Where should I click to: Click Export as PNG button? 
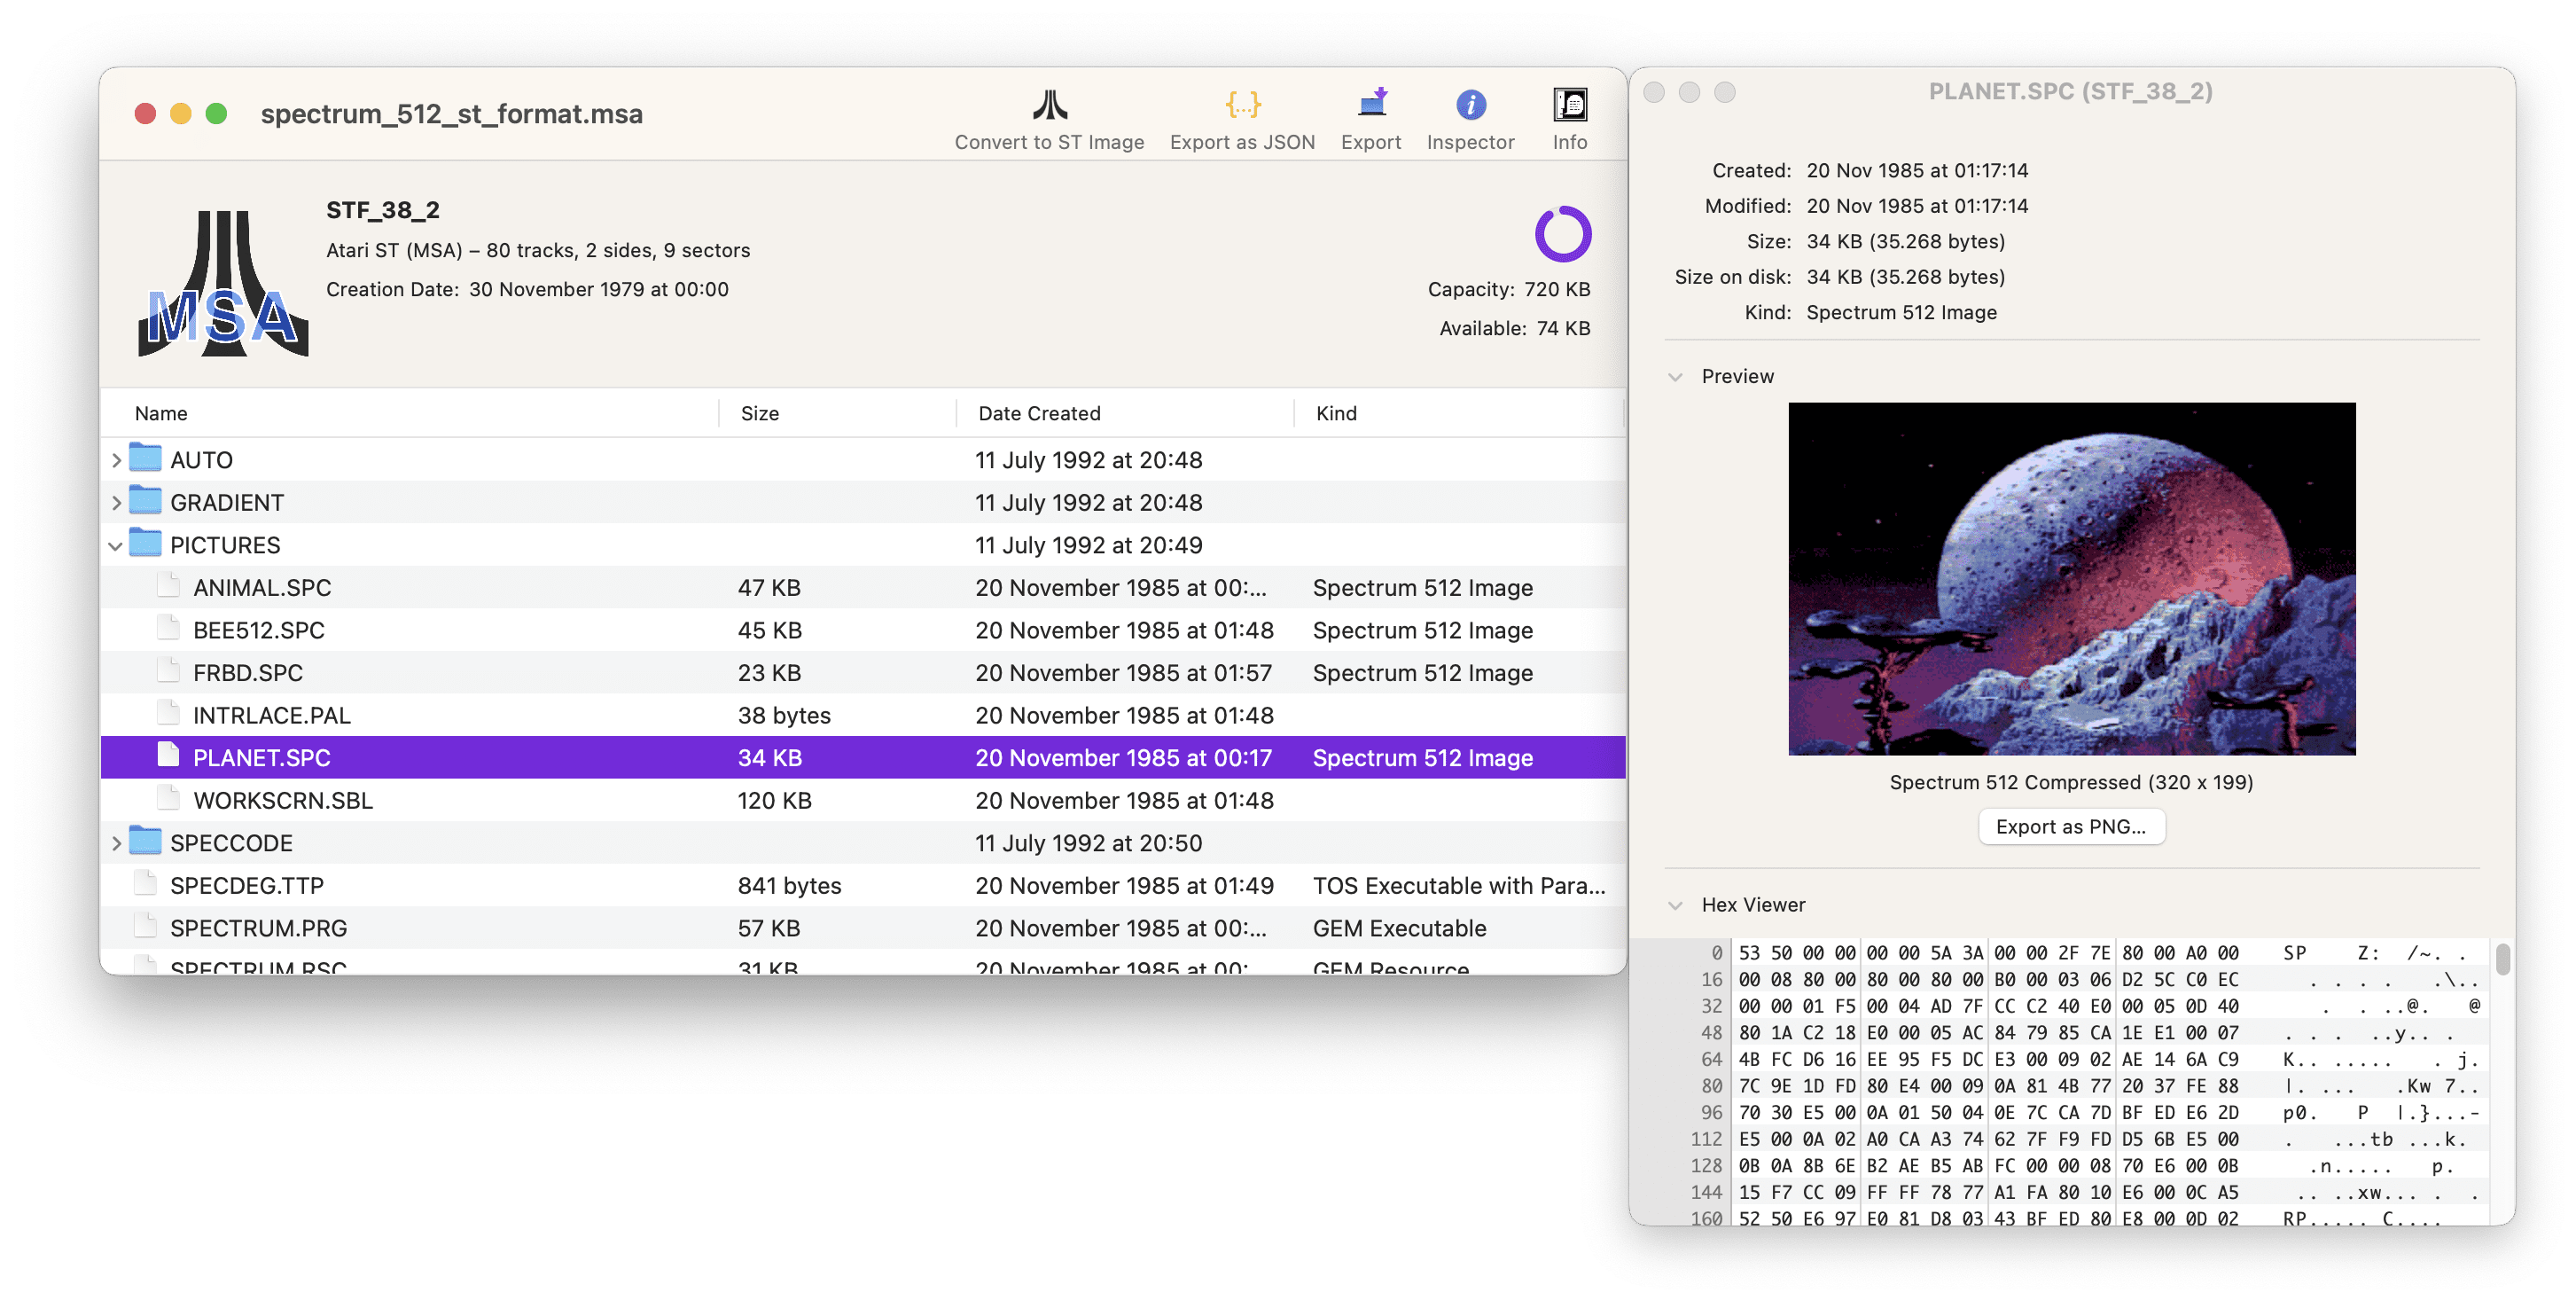point(2071,827)
